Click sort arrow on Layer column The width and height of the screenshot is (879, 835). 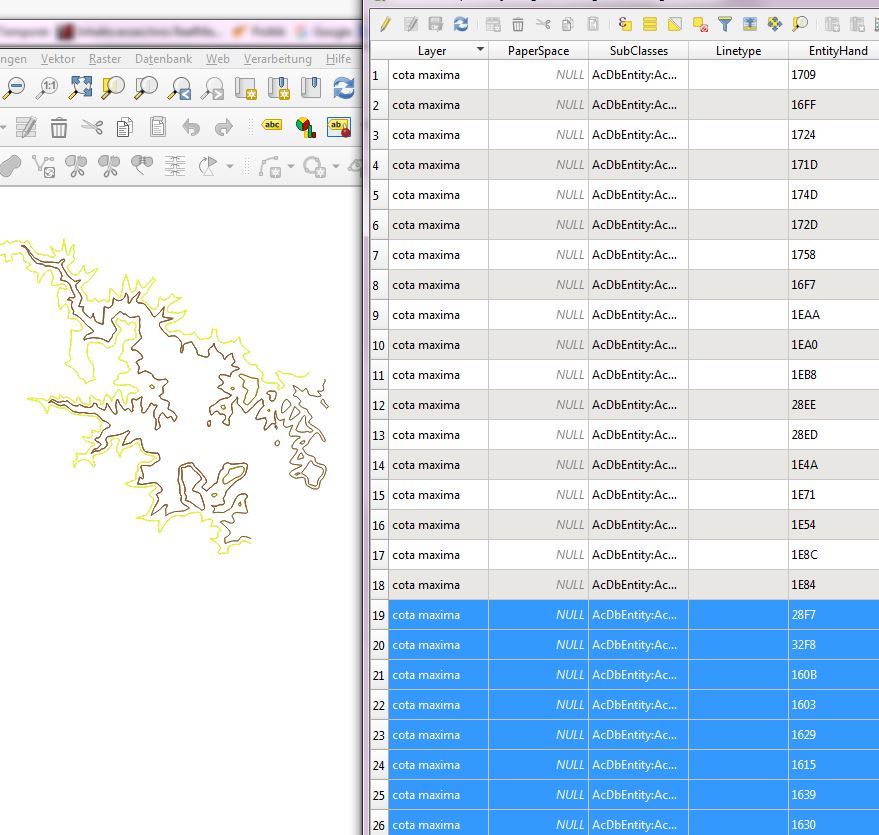(x=480, y=50)
